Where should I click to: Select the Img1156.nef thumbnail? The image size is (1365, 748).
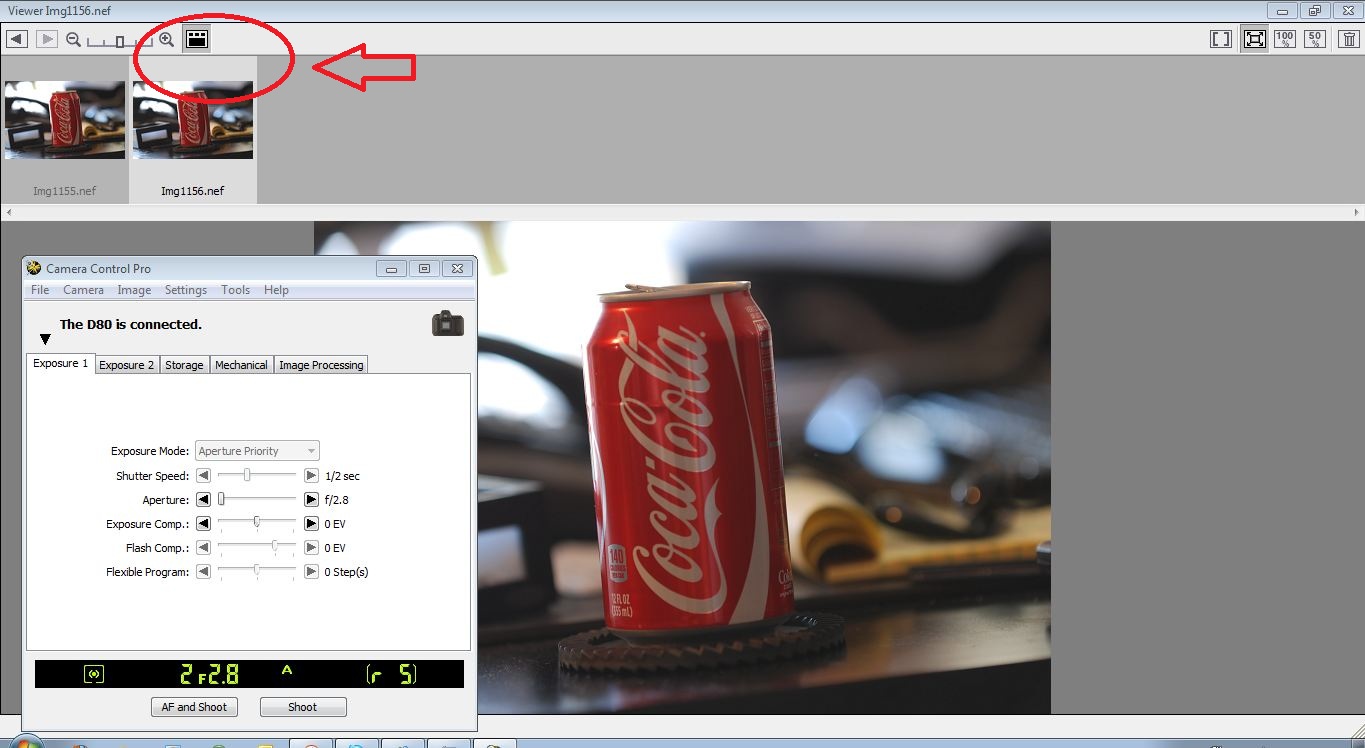pos(193,120)
